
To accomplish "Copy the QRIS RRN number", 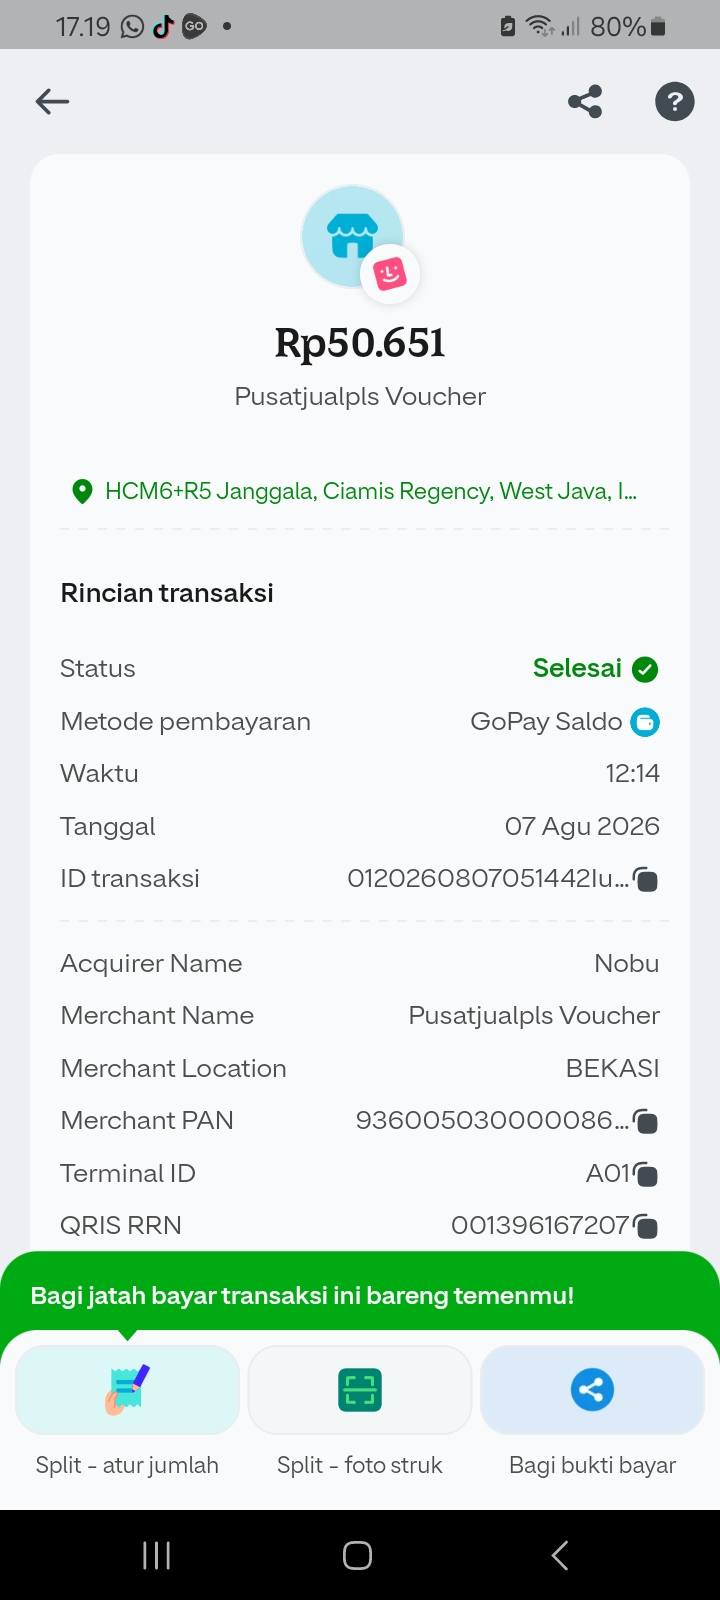I will pyautogui.click(x=646, y=1226).
